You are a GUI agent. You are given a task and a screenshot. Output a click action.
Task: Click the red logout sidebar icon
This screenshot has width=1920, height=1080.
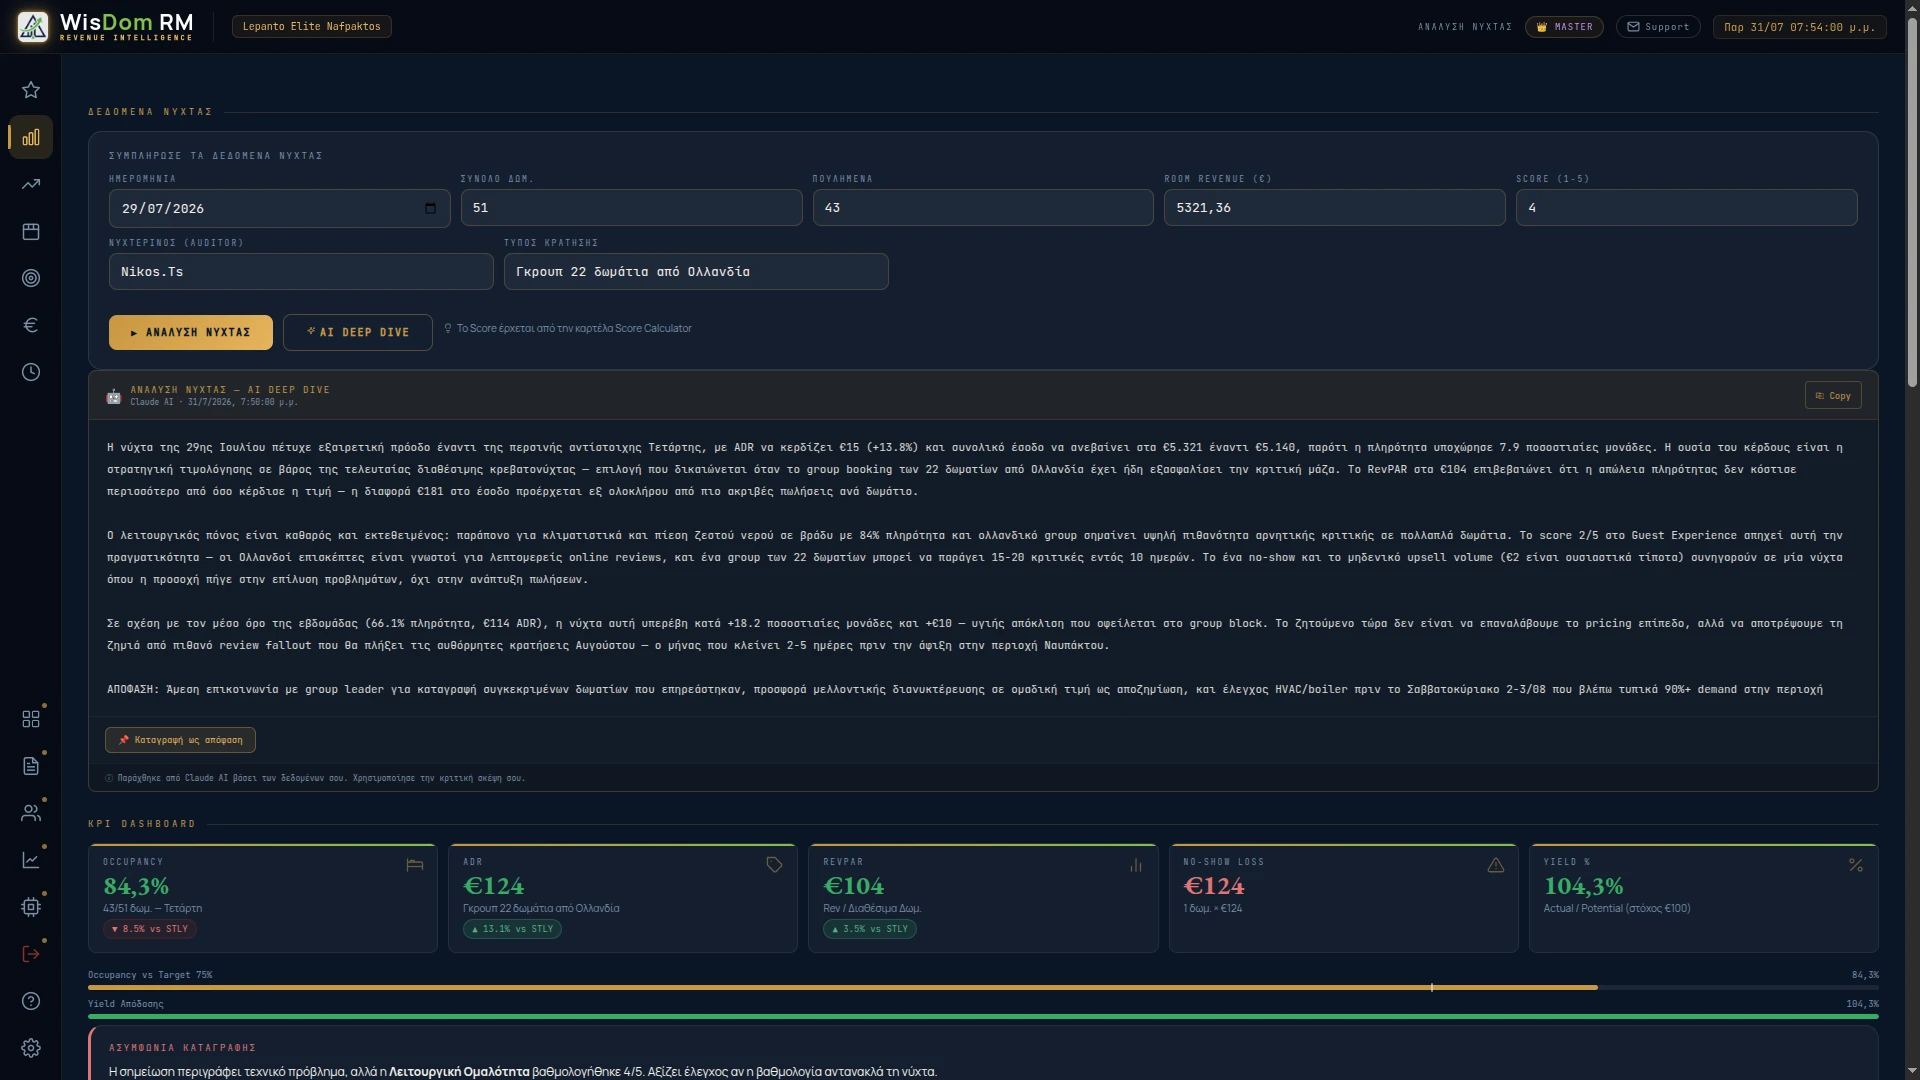(x=31, y=954)
